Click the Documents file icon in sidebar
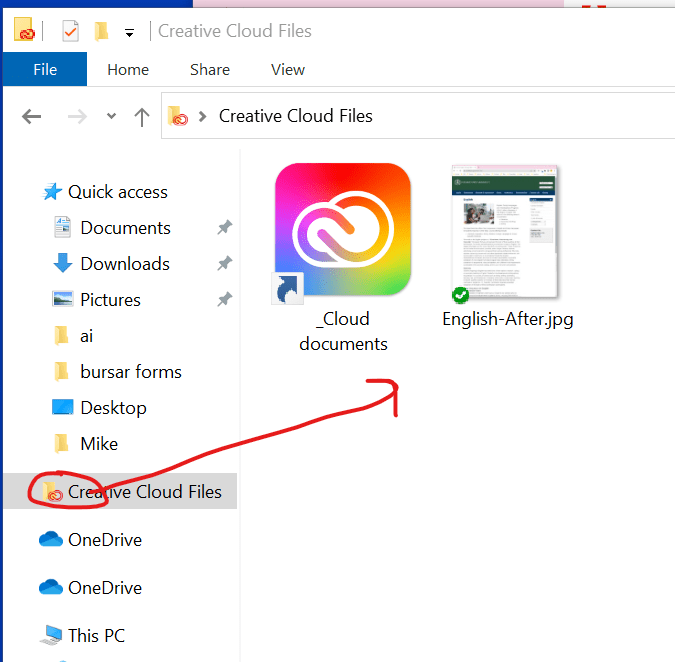 pyautogui.click(x=62, y=227)
